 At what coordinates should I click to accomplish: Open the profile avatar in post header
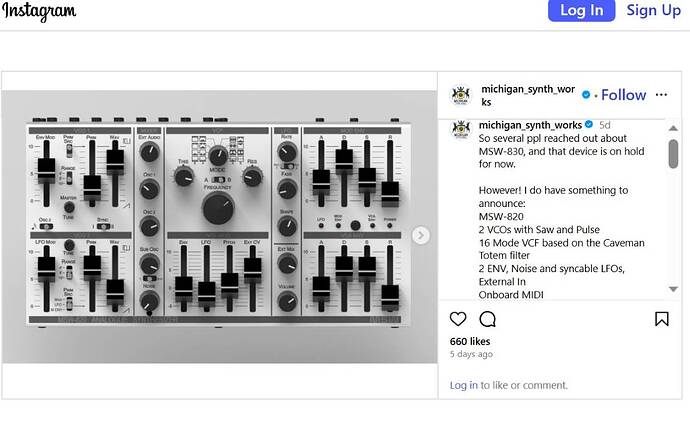click(x=461, y=95)
